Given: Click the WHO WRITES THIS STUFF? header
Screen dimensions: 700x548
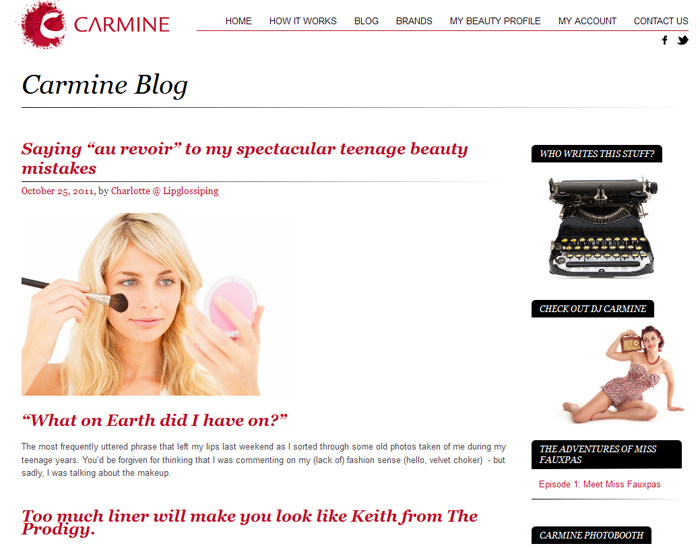Looking at the screenshot, I should click(x=596, y=154).
